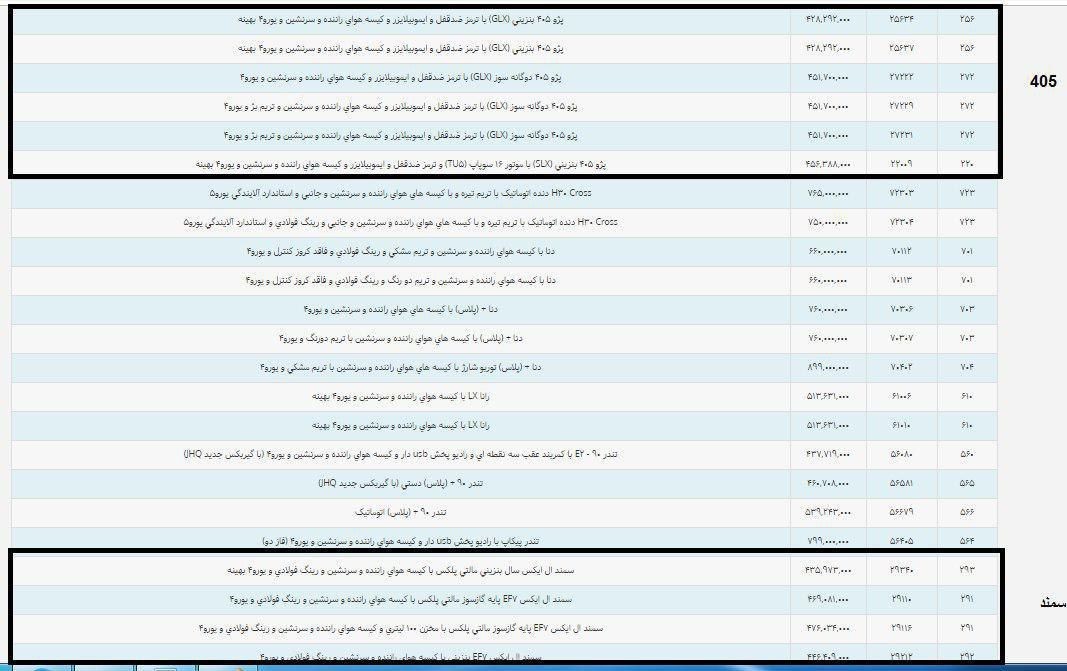Select code cell ۷۰۱۱۲
1067x671 pixels.
pos(901,251)
